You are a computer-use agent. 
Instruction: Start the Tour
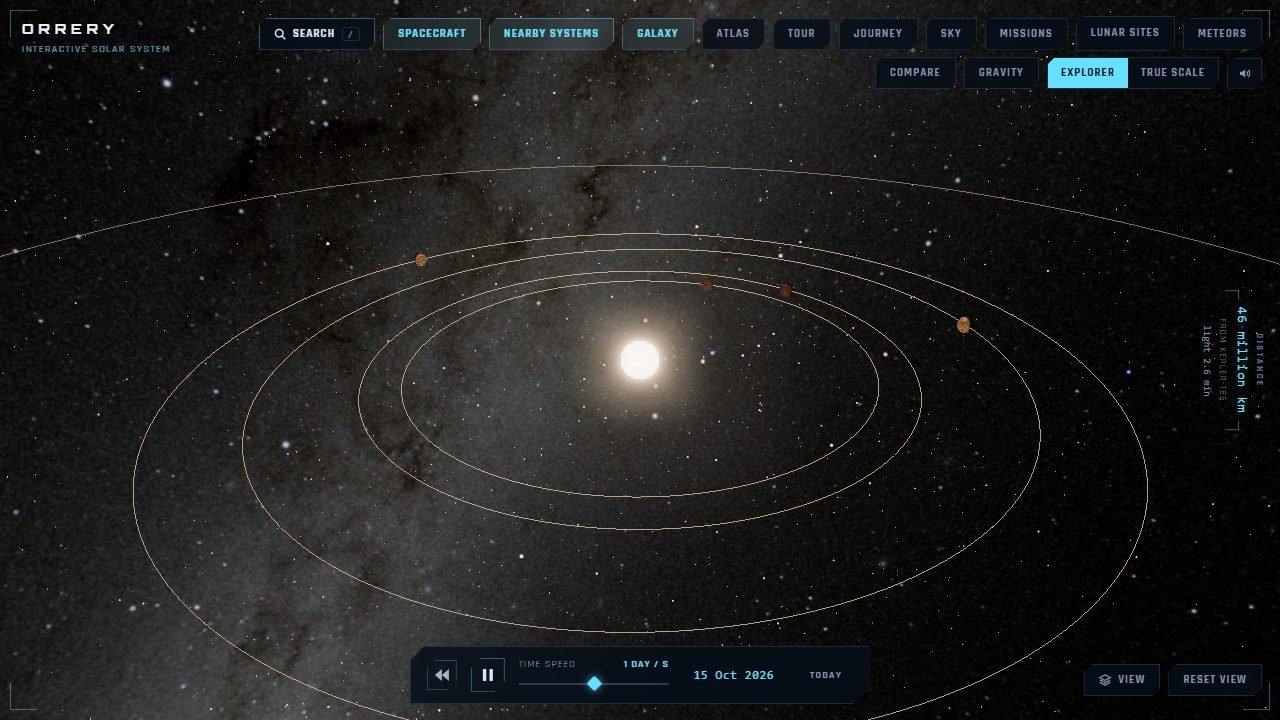[801, 34]
